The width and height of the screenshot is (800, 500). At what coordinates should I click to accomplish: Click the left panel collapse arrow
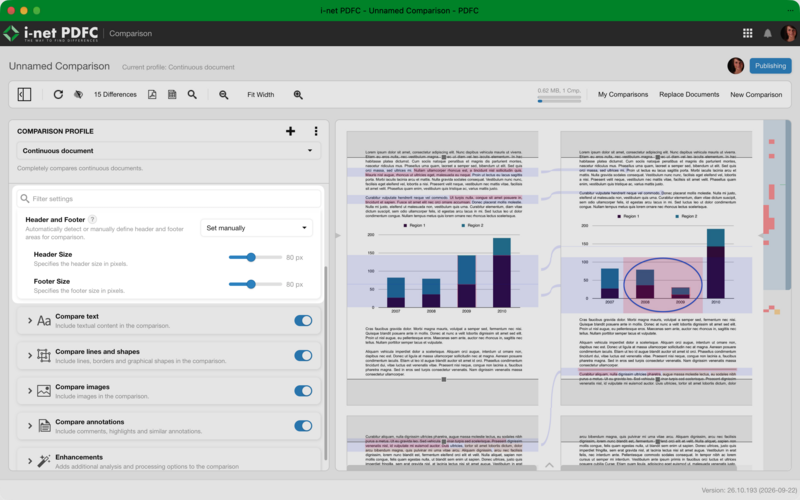[338, 235]
